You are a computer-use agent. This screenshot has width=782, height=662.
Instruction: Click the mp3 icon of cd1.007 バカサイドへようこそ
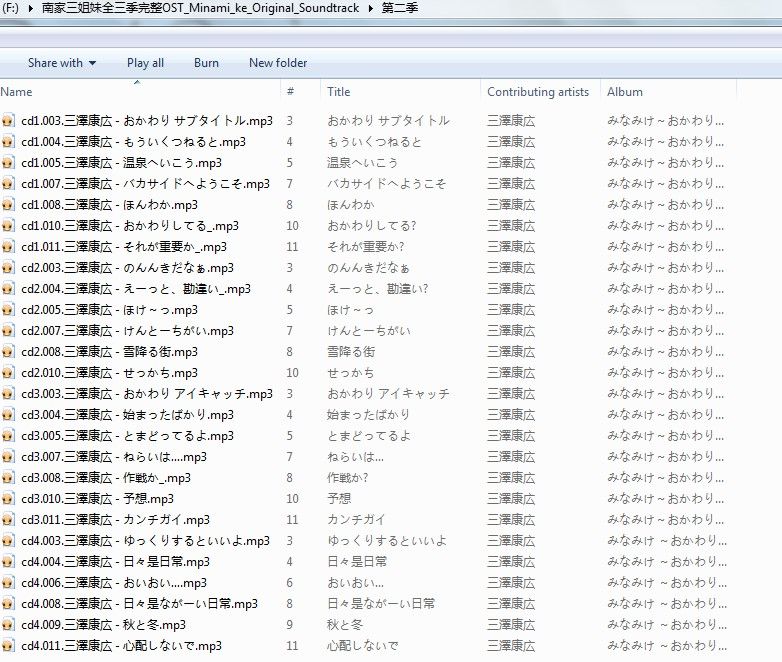[9, 184]
